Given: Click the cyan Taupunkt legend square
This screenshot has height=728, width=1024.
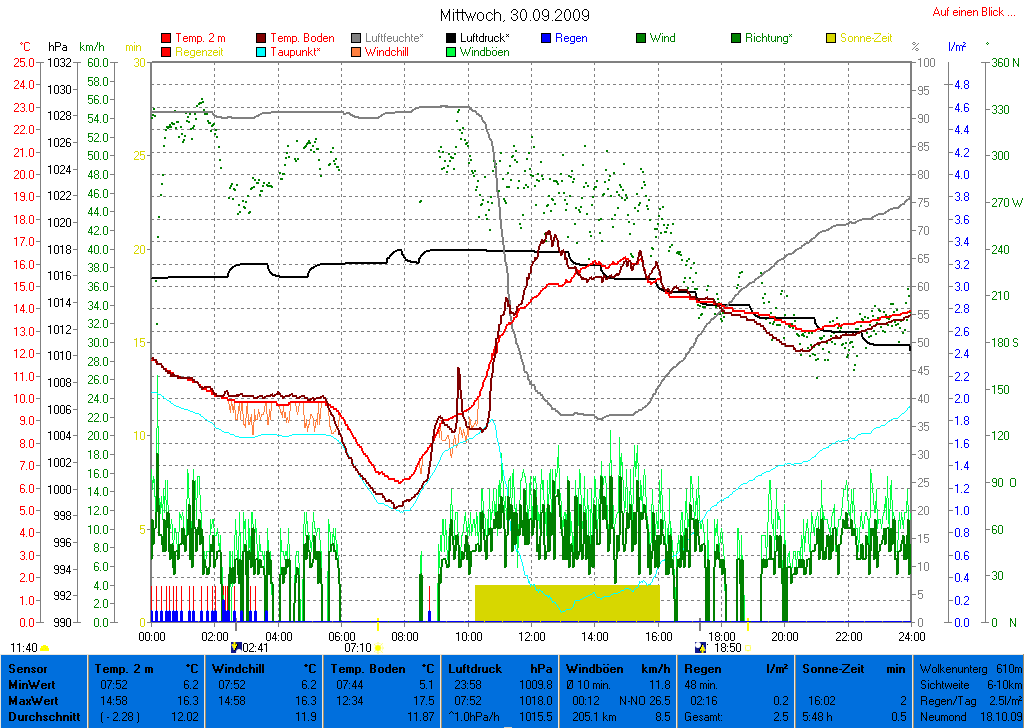Looking at the screenshot, I should tap(262, 52).
